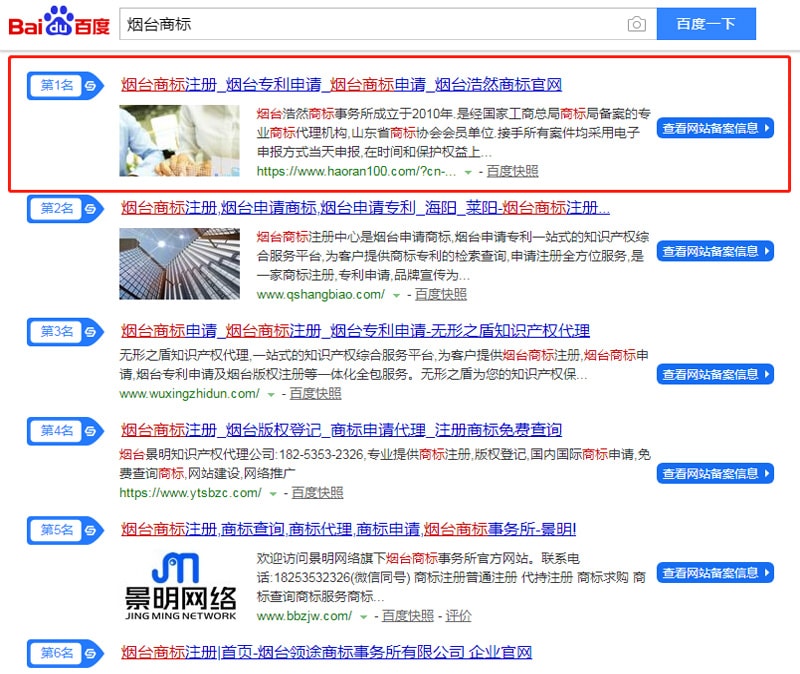Click URL https://www.haoran100.com
Screen dimensions: 800x674
click(356, 171)
